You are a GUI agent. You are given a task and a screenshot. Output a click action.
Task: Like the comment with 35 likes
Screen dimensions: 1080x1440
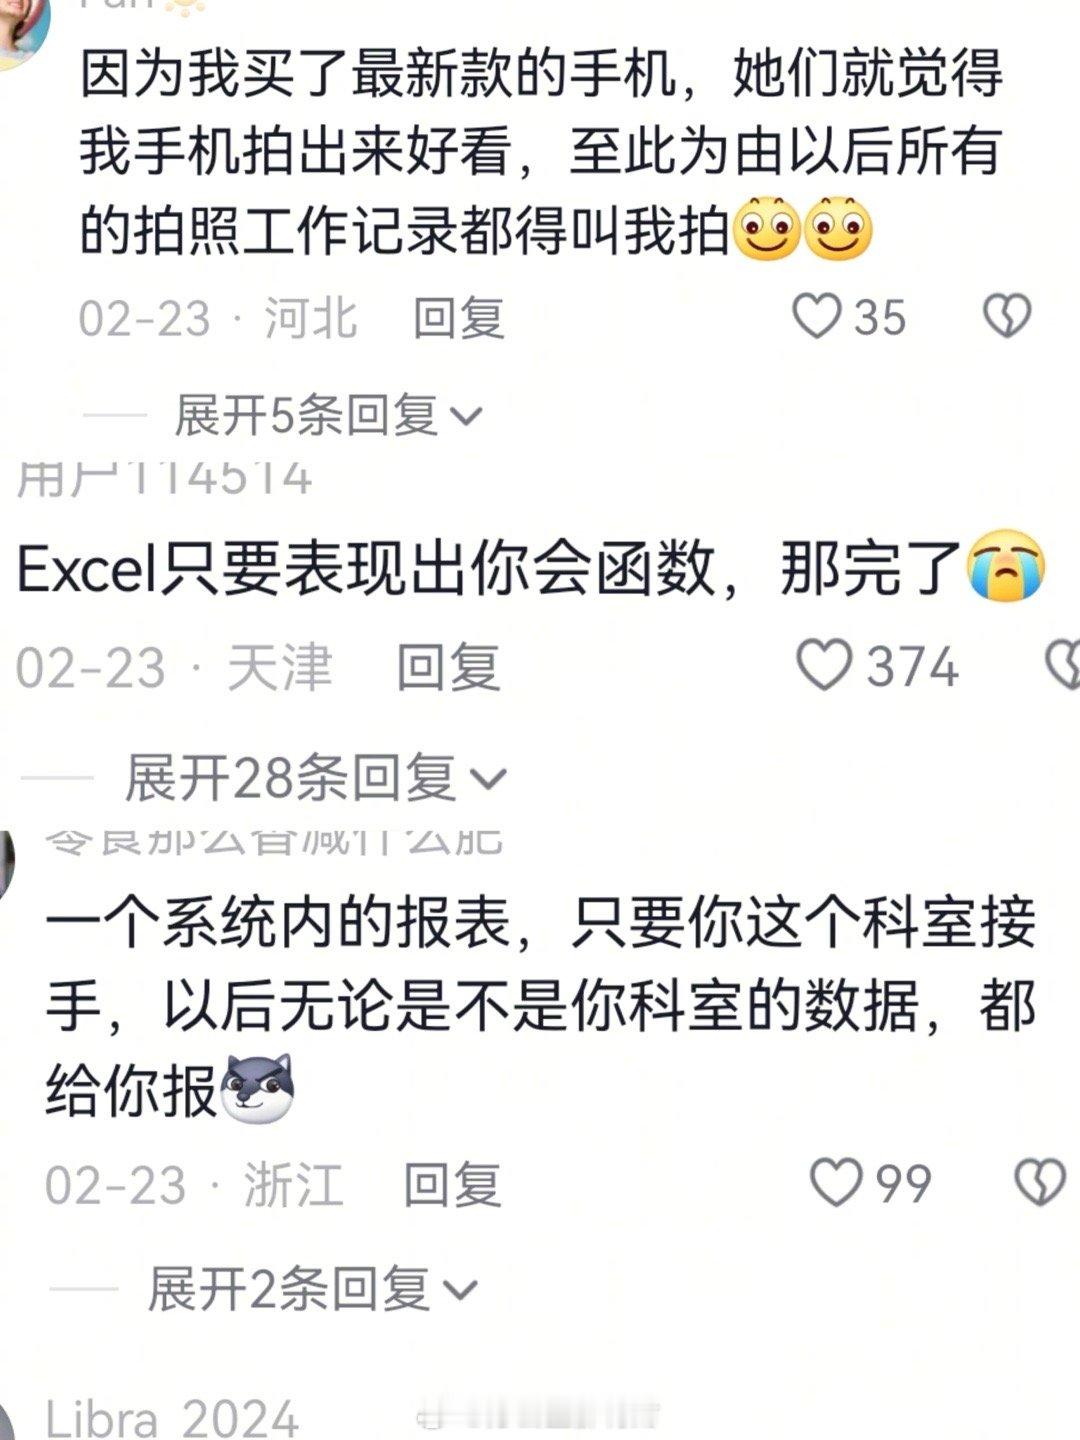(817, 317)
